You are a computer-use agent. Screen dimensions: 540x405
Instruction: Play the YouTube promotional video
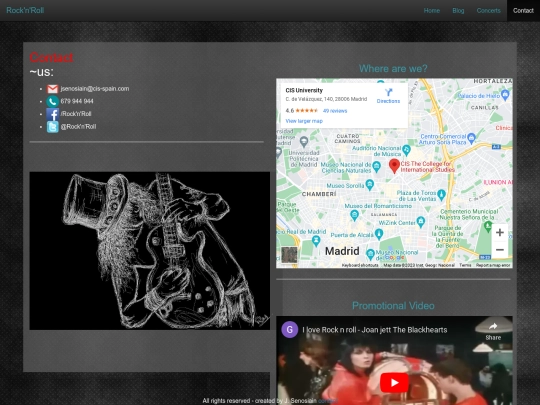(394, 382)
